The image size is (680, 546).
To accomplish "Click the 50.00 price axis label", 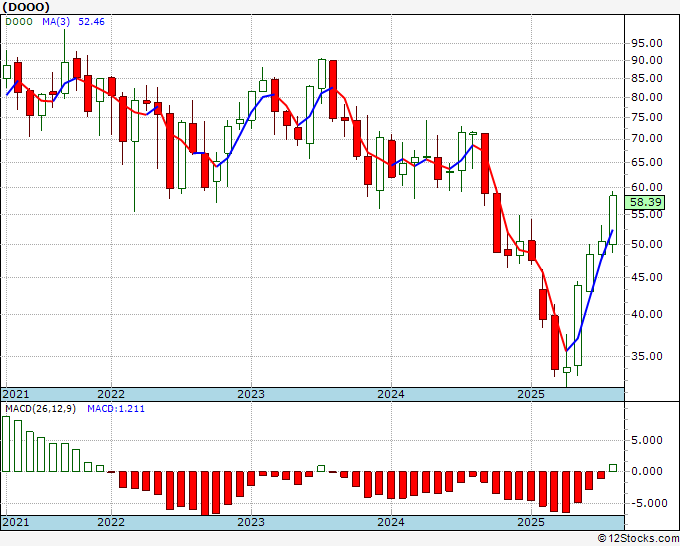I will coord(647,244).
